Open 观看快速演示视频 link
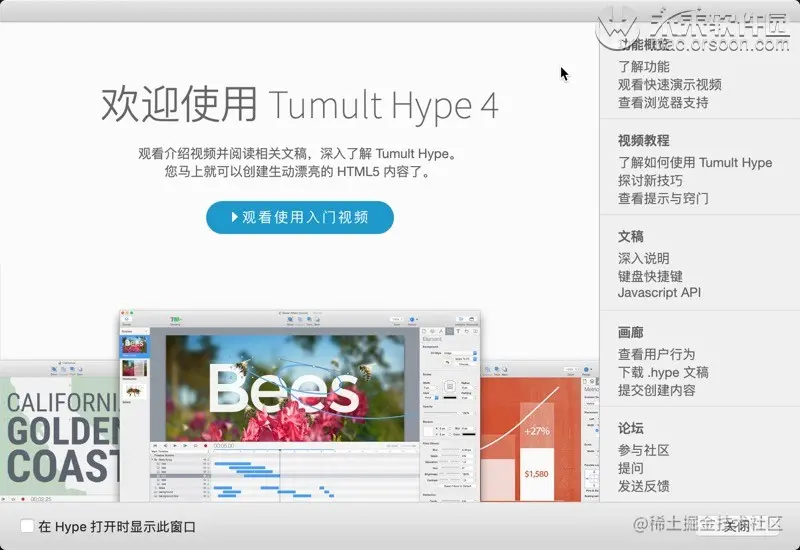 pos(669,85)
